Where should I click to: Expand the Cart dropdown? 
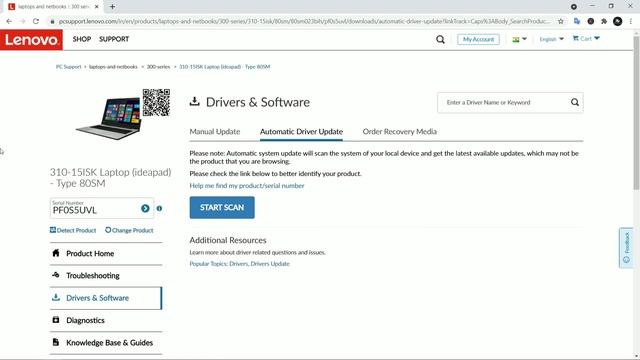(x=586, y=38)
